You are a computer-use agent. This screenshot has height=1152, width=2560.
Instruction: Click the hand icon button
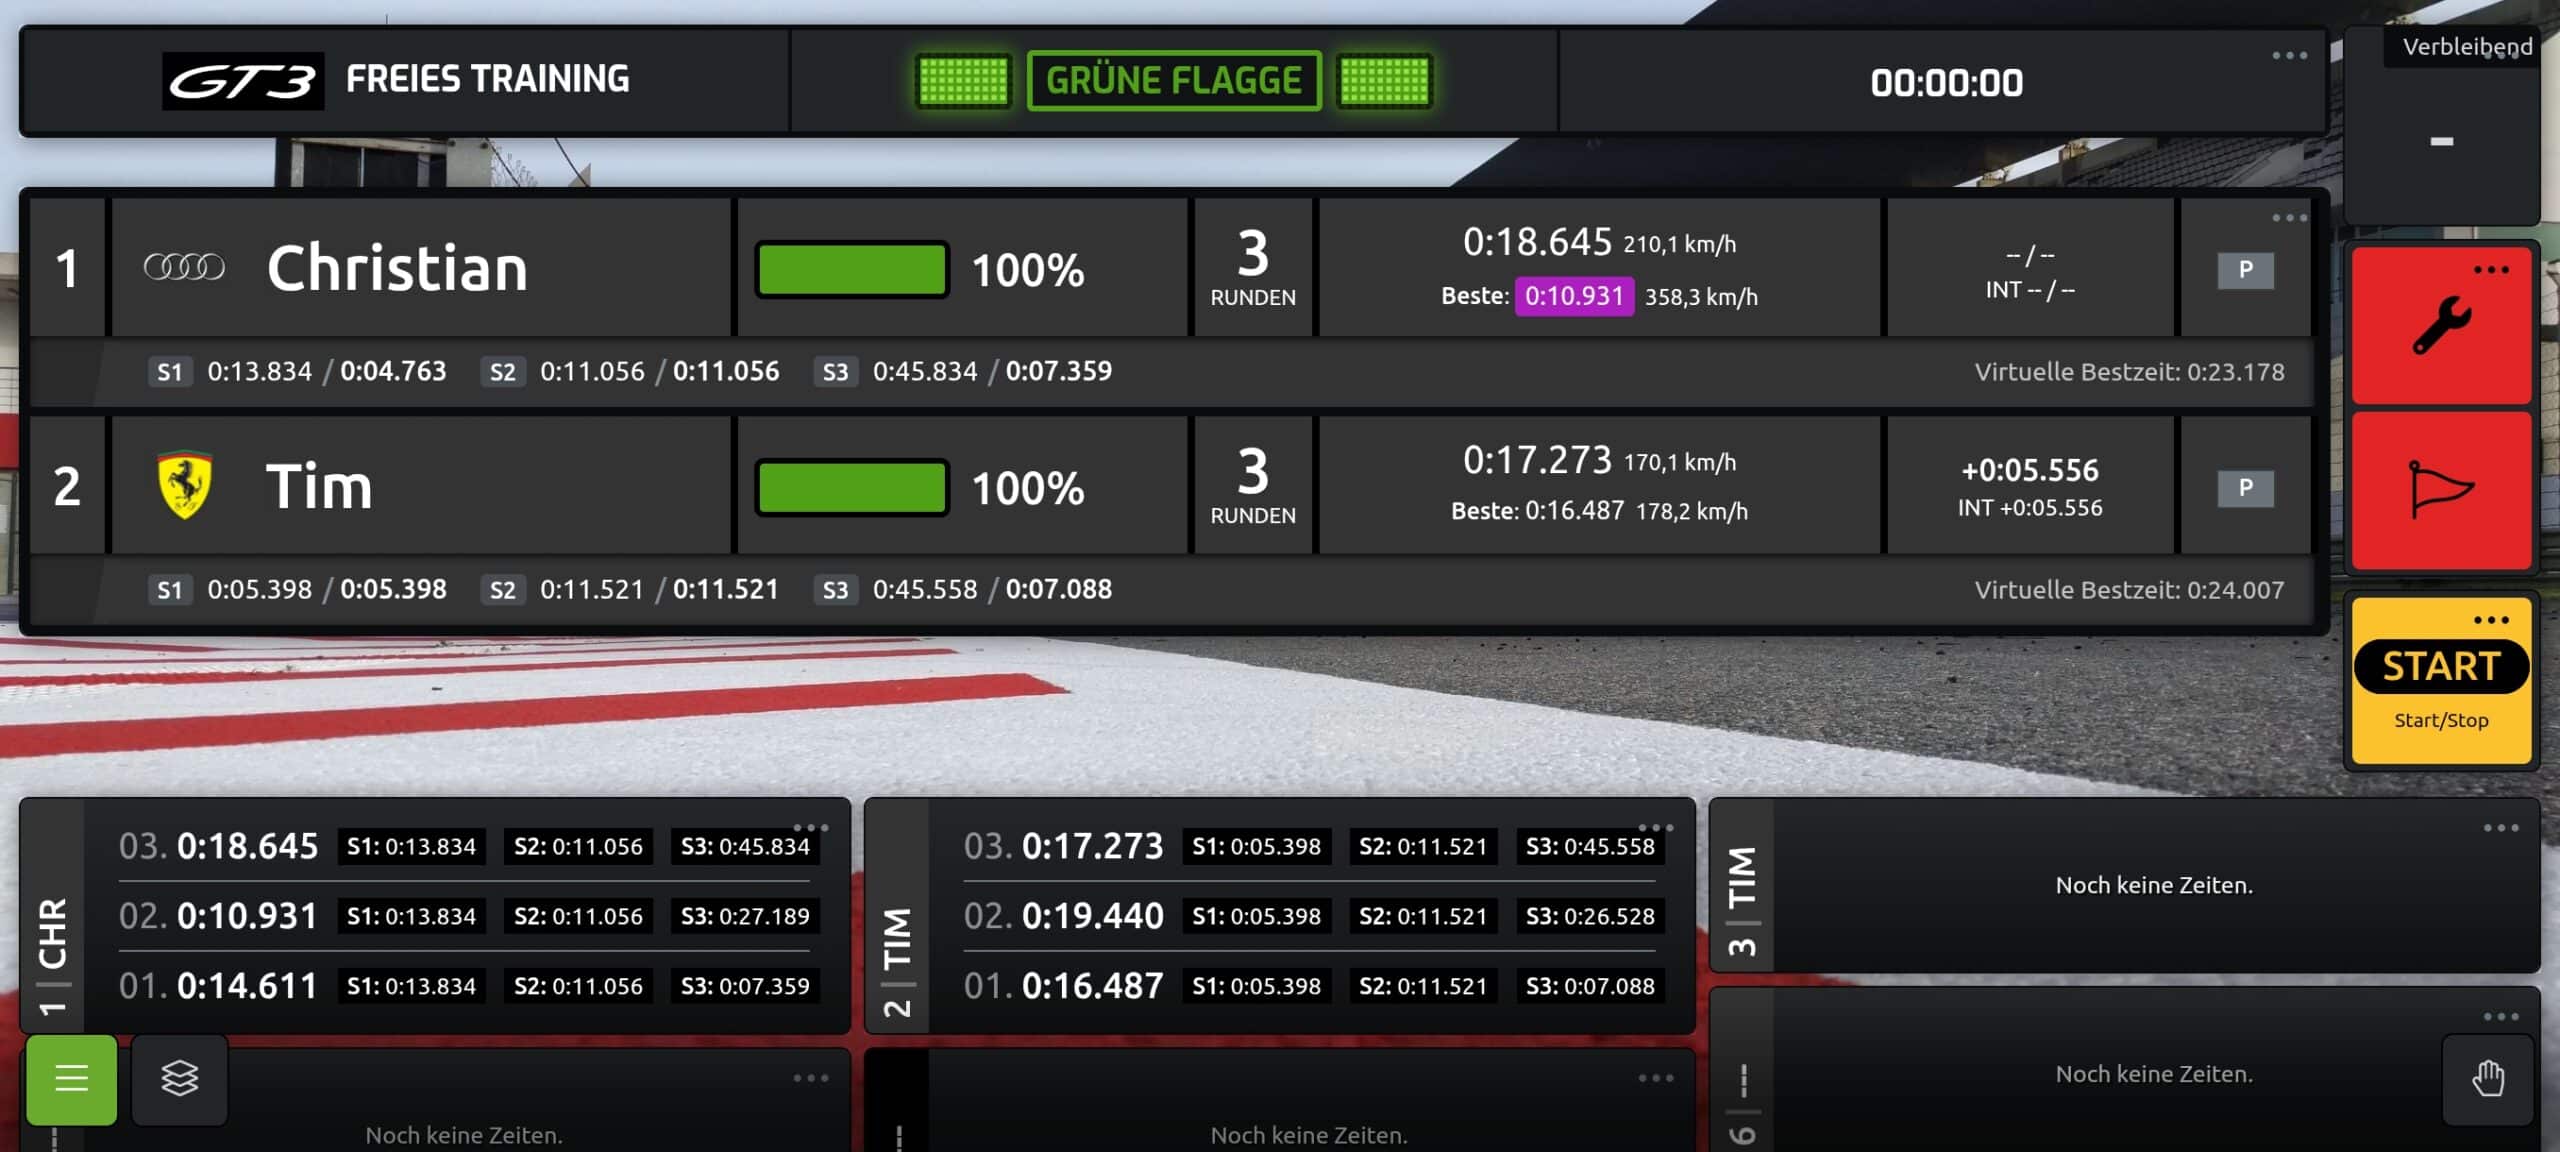tap(2487, 1079)
